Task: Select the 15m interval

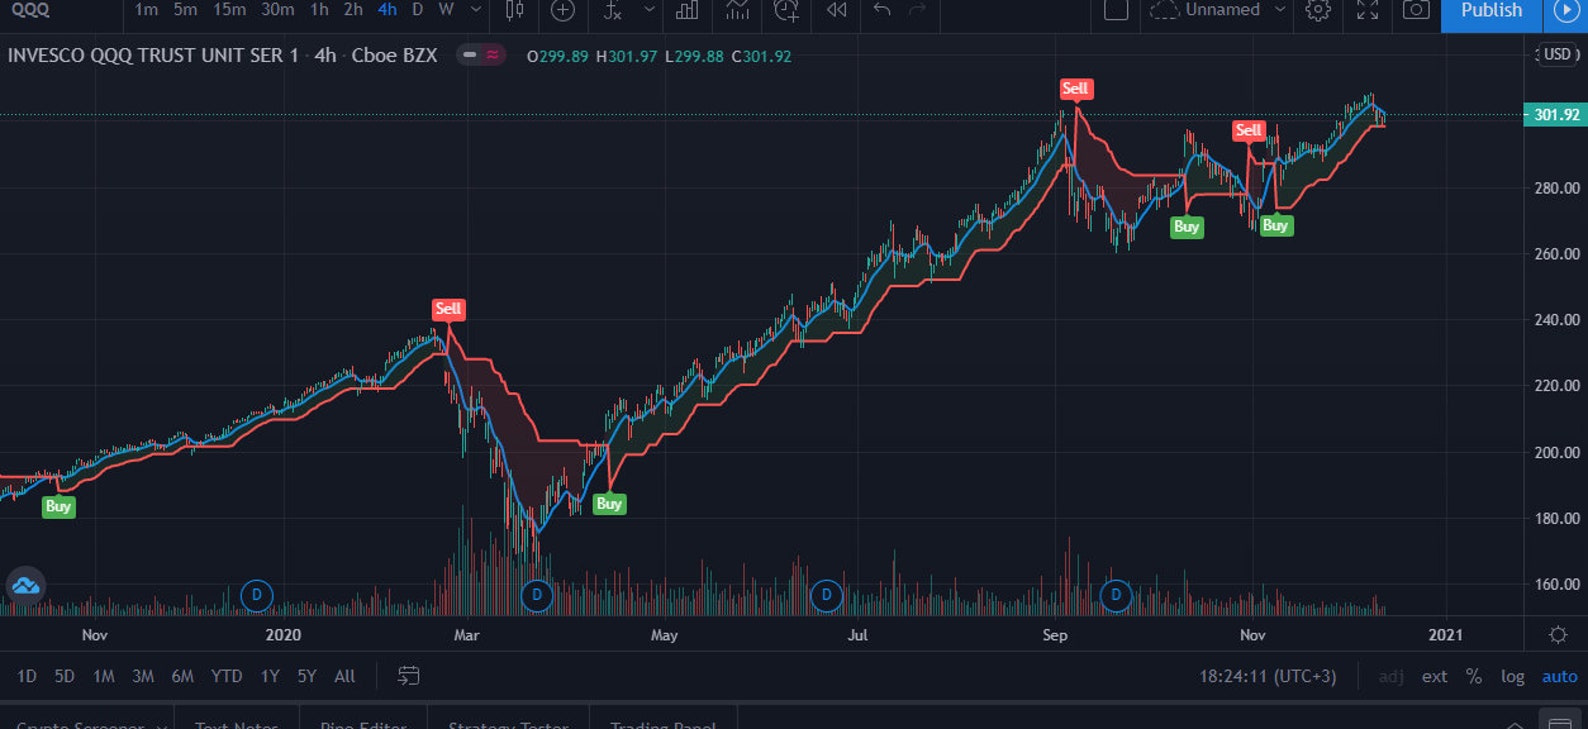Action: pyautogui.click(x=229, y=10)
